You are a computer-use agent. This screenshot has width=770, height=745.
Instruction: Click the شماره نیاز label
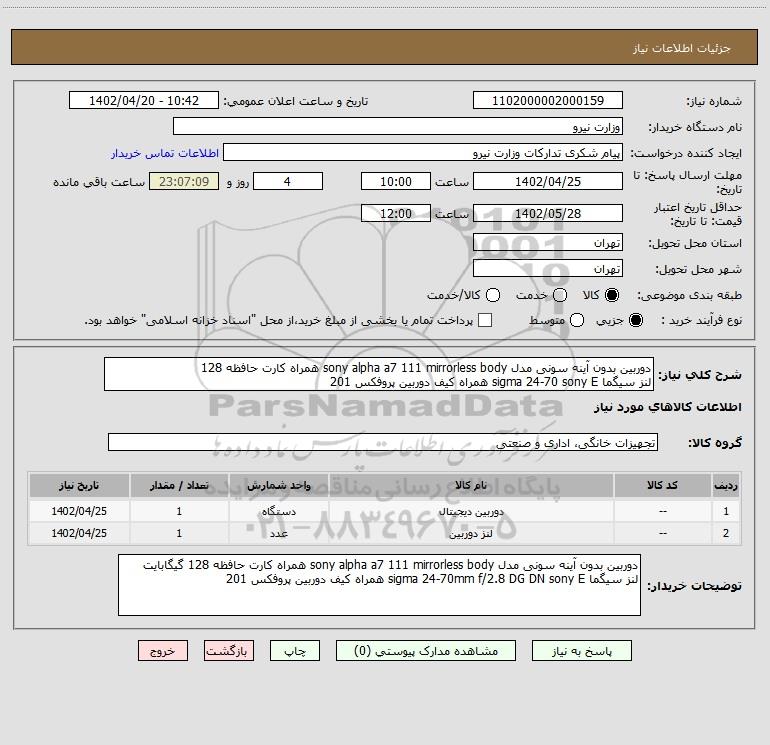[x=714, y=102]
